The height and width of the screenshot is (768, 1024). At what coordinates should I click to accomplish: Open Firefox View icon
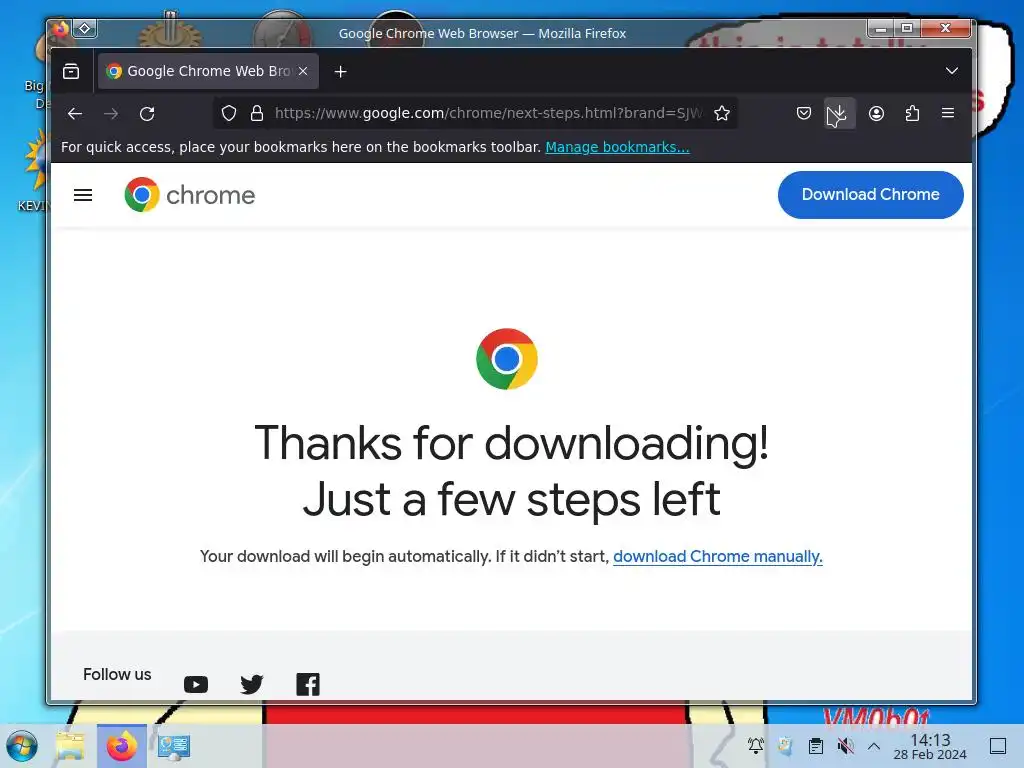coord(71,71)
